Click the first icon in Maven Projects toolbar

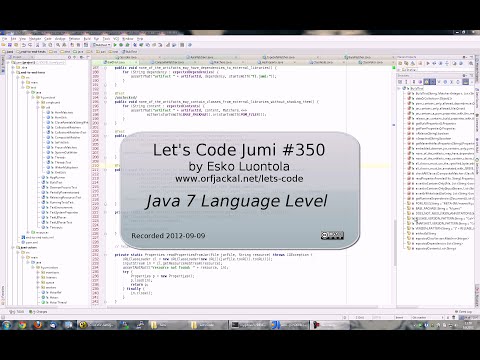400,63
